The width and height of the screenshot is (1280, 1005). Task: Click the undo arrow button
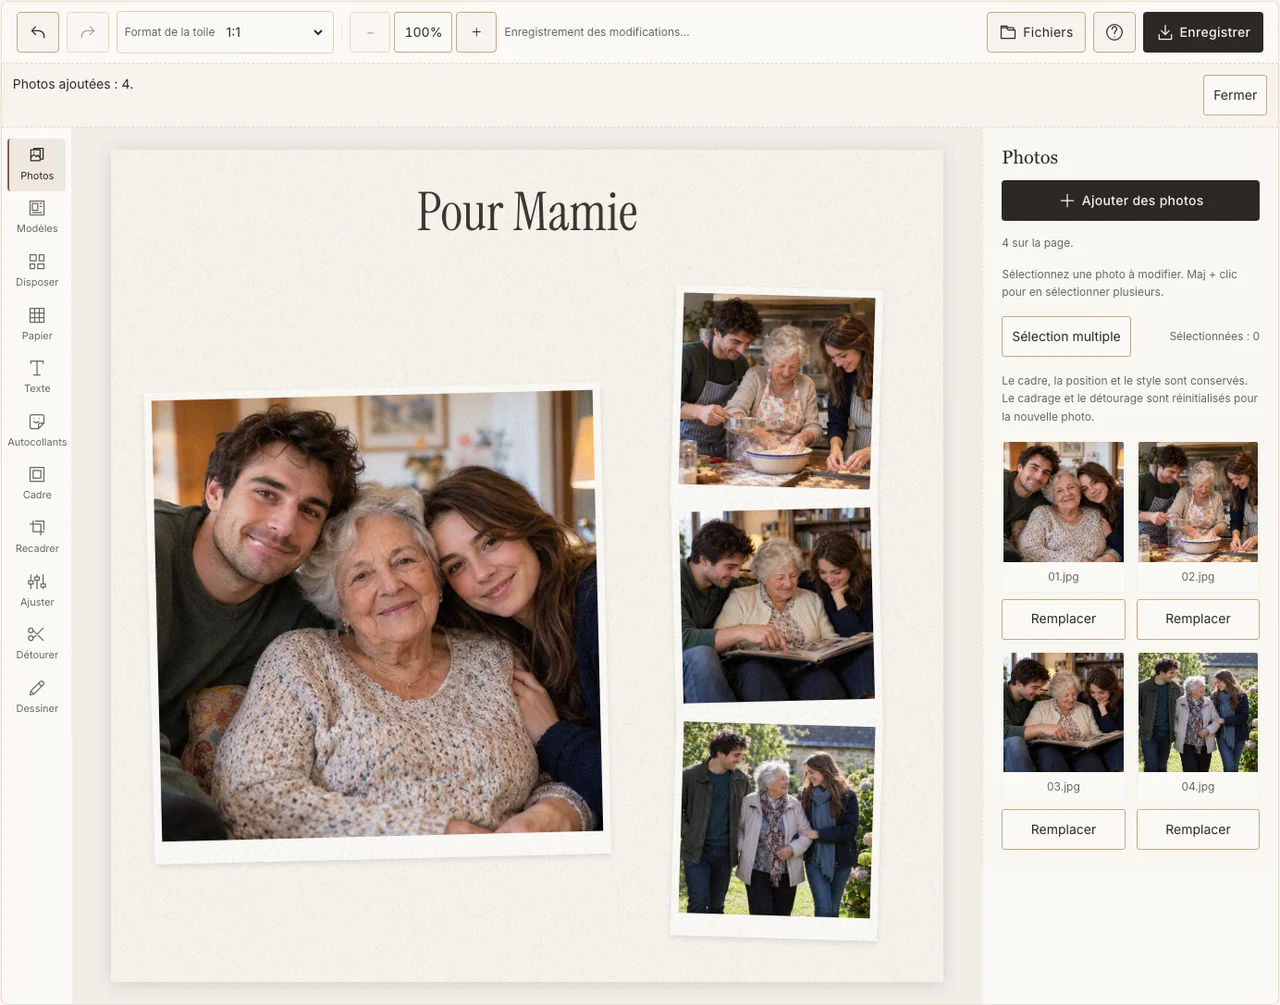point(38,32)
